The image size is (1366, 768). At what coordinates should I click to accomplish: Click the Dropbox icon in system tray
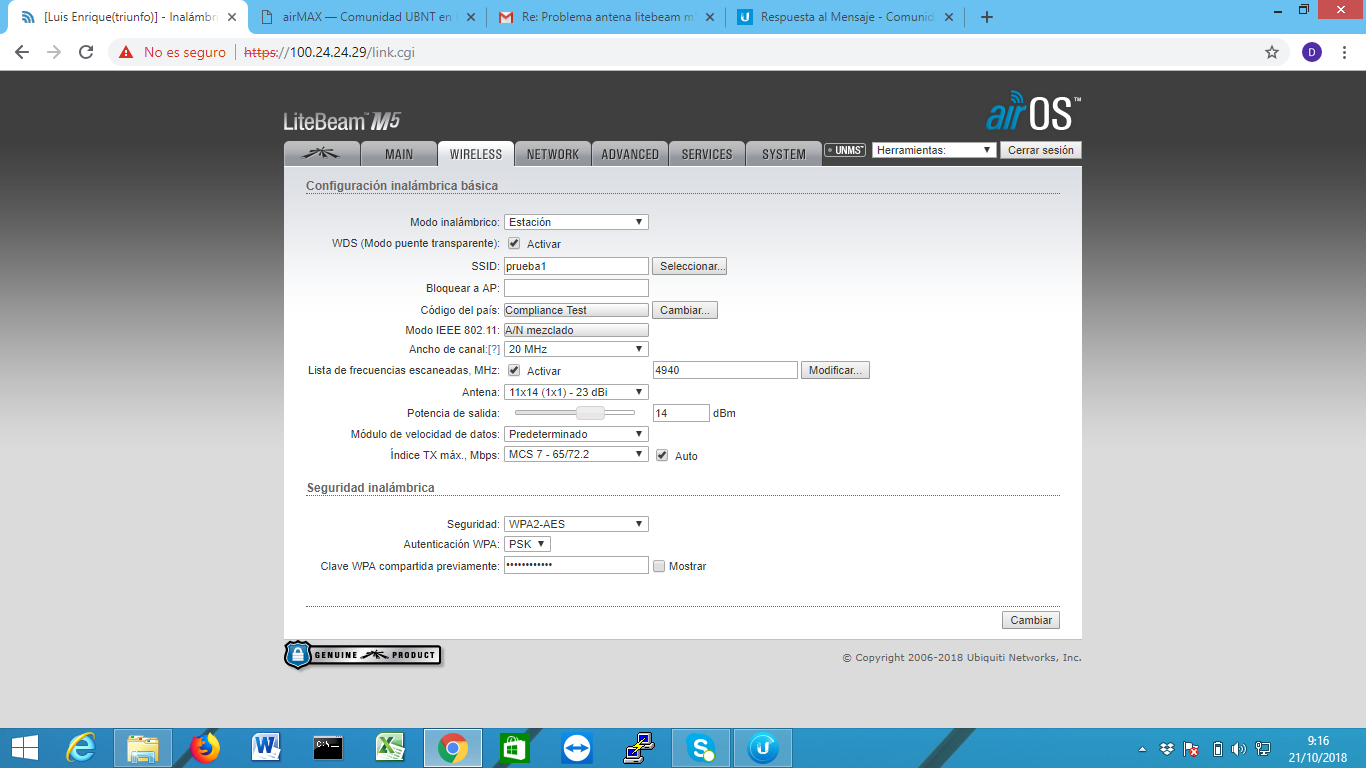(x=1167, y=748)
